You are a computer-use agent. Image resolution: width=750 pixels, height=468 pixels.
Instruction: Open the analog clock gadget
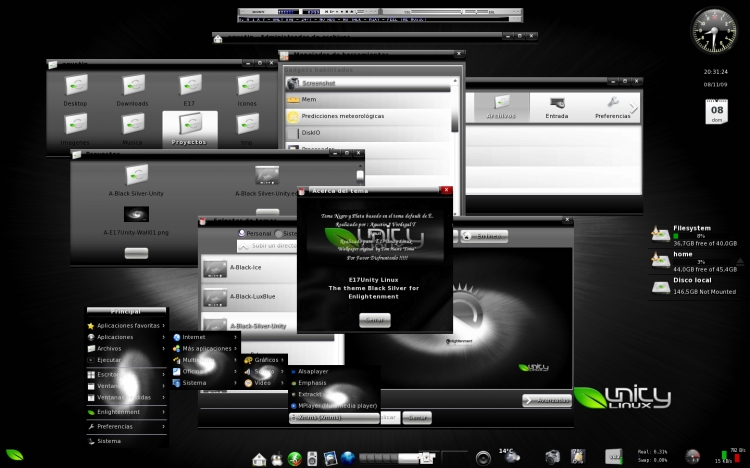click(x=713, y=30)
